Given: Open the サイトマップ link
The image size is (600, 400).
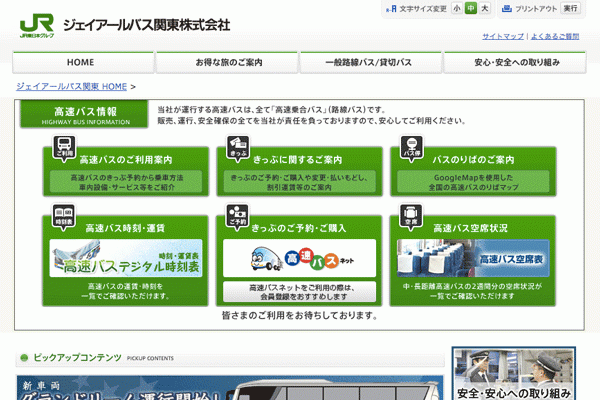Looking at the screenshot, I should pos(503,36).
